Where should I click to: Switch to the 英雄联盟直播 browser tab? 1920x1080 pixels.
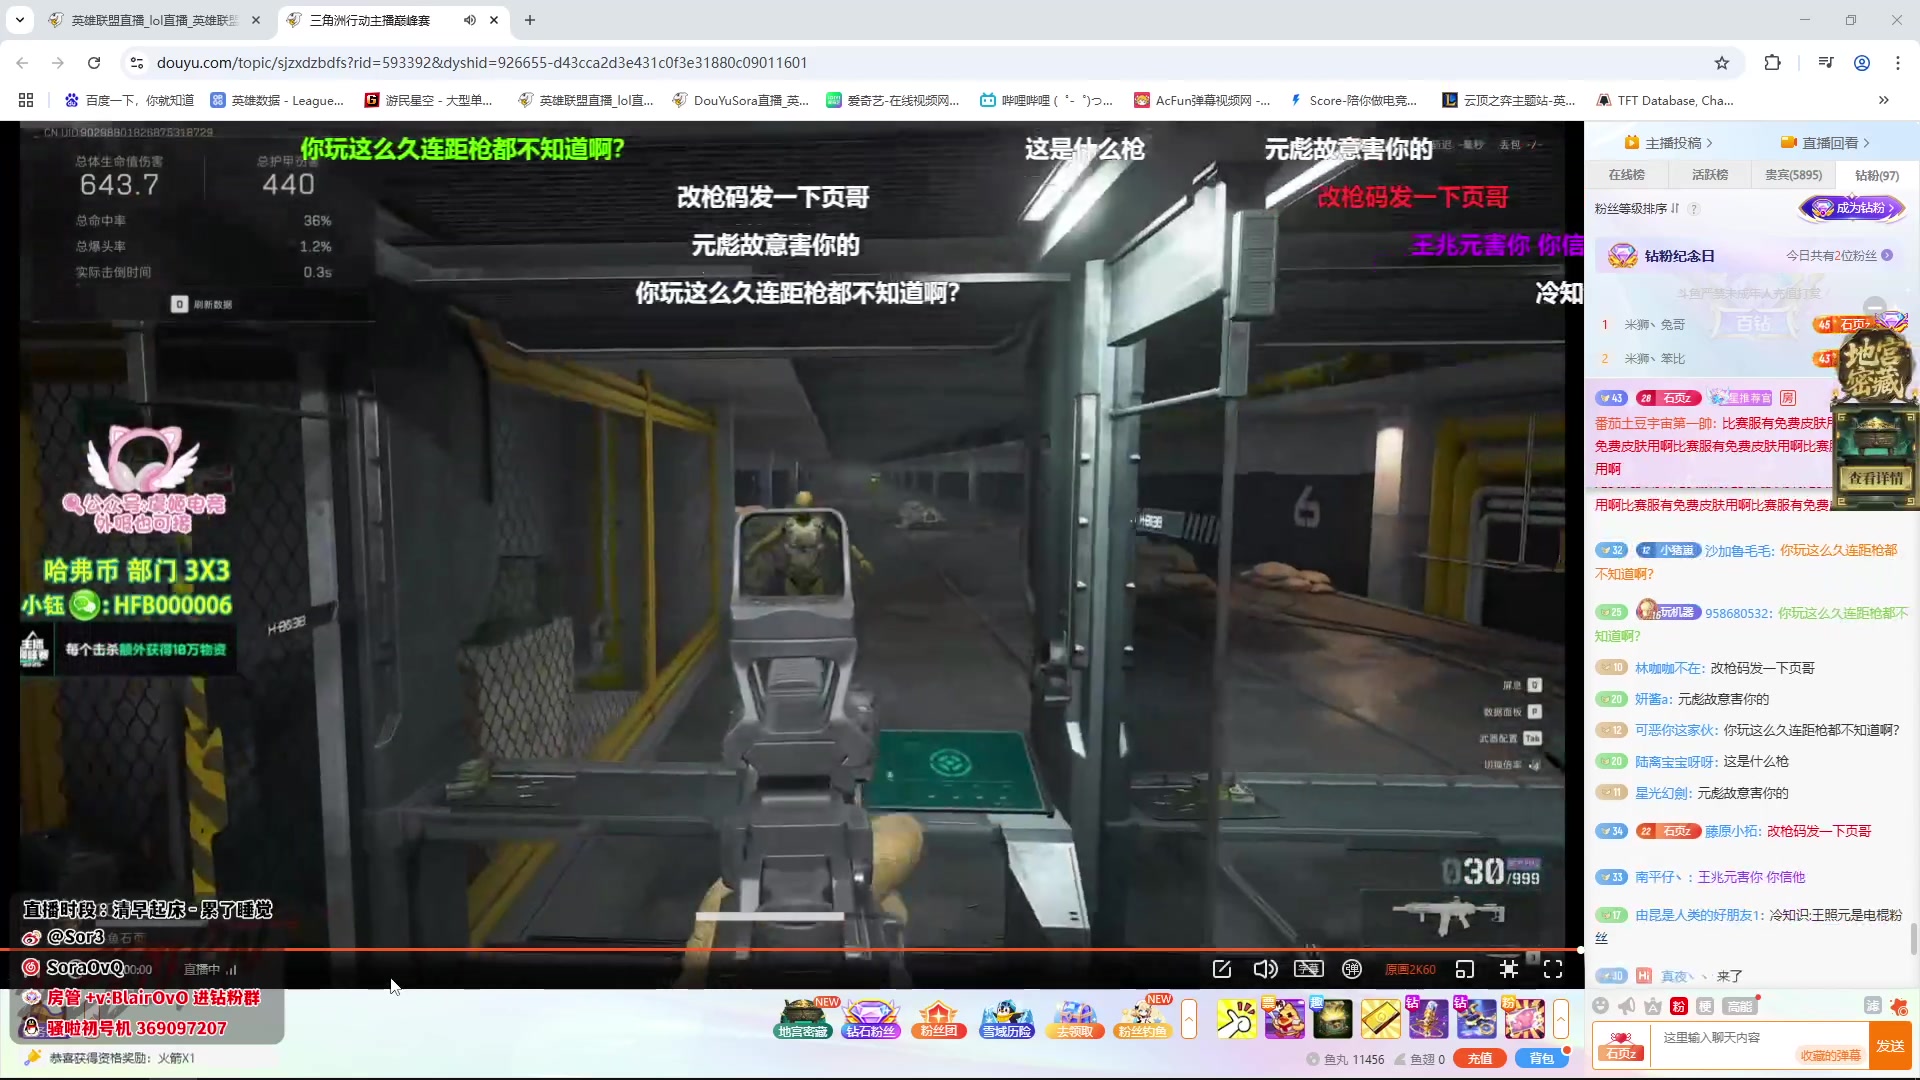click(x=155, y=20)
